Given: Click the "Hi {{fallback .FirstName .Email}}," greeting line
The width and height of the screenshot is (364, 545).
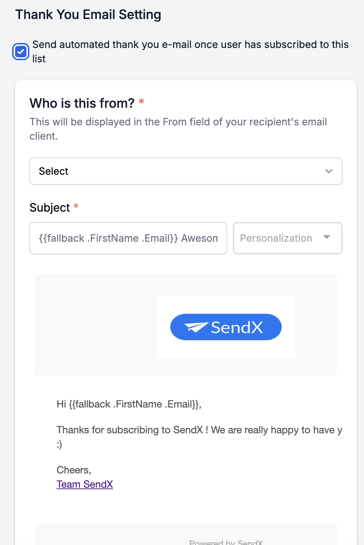Looking at the screenshot, I should [x=129, y=404].
